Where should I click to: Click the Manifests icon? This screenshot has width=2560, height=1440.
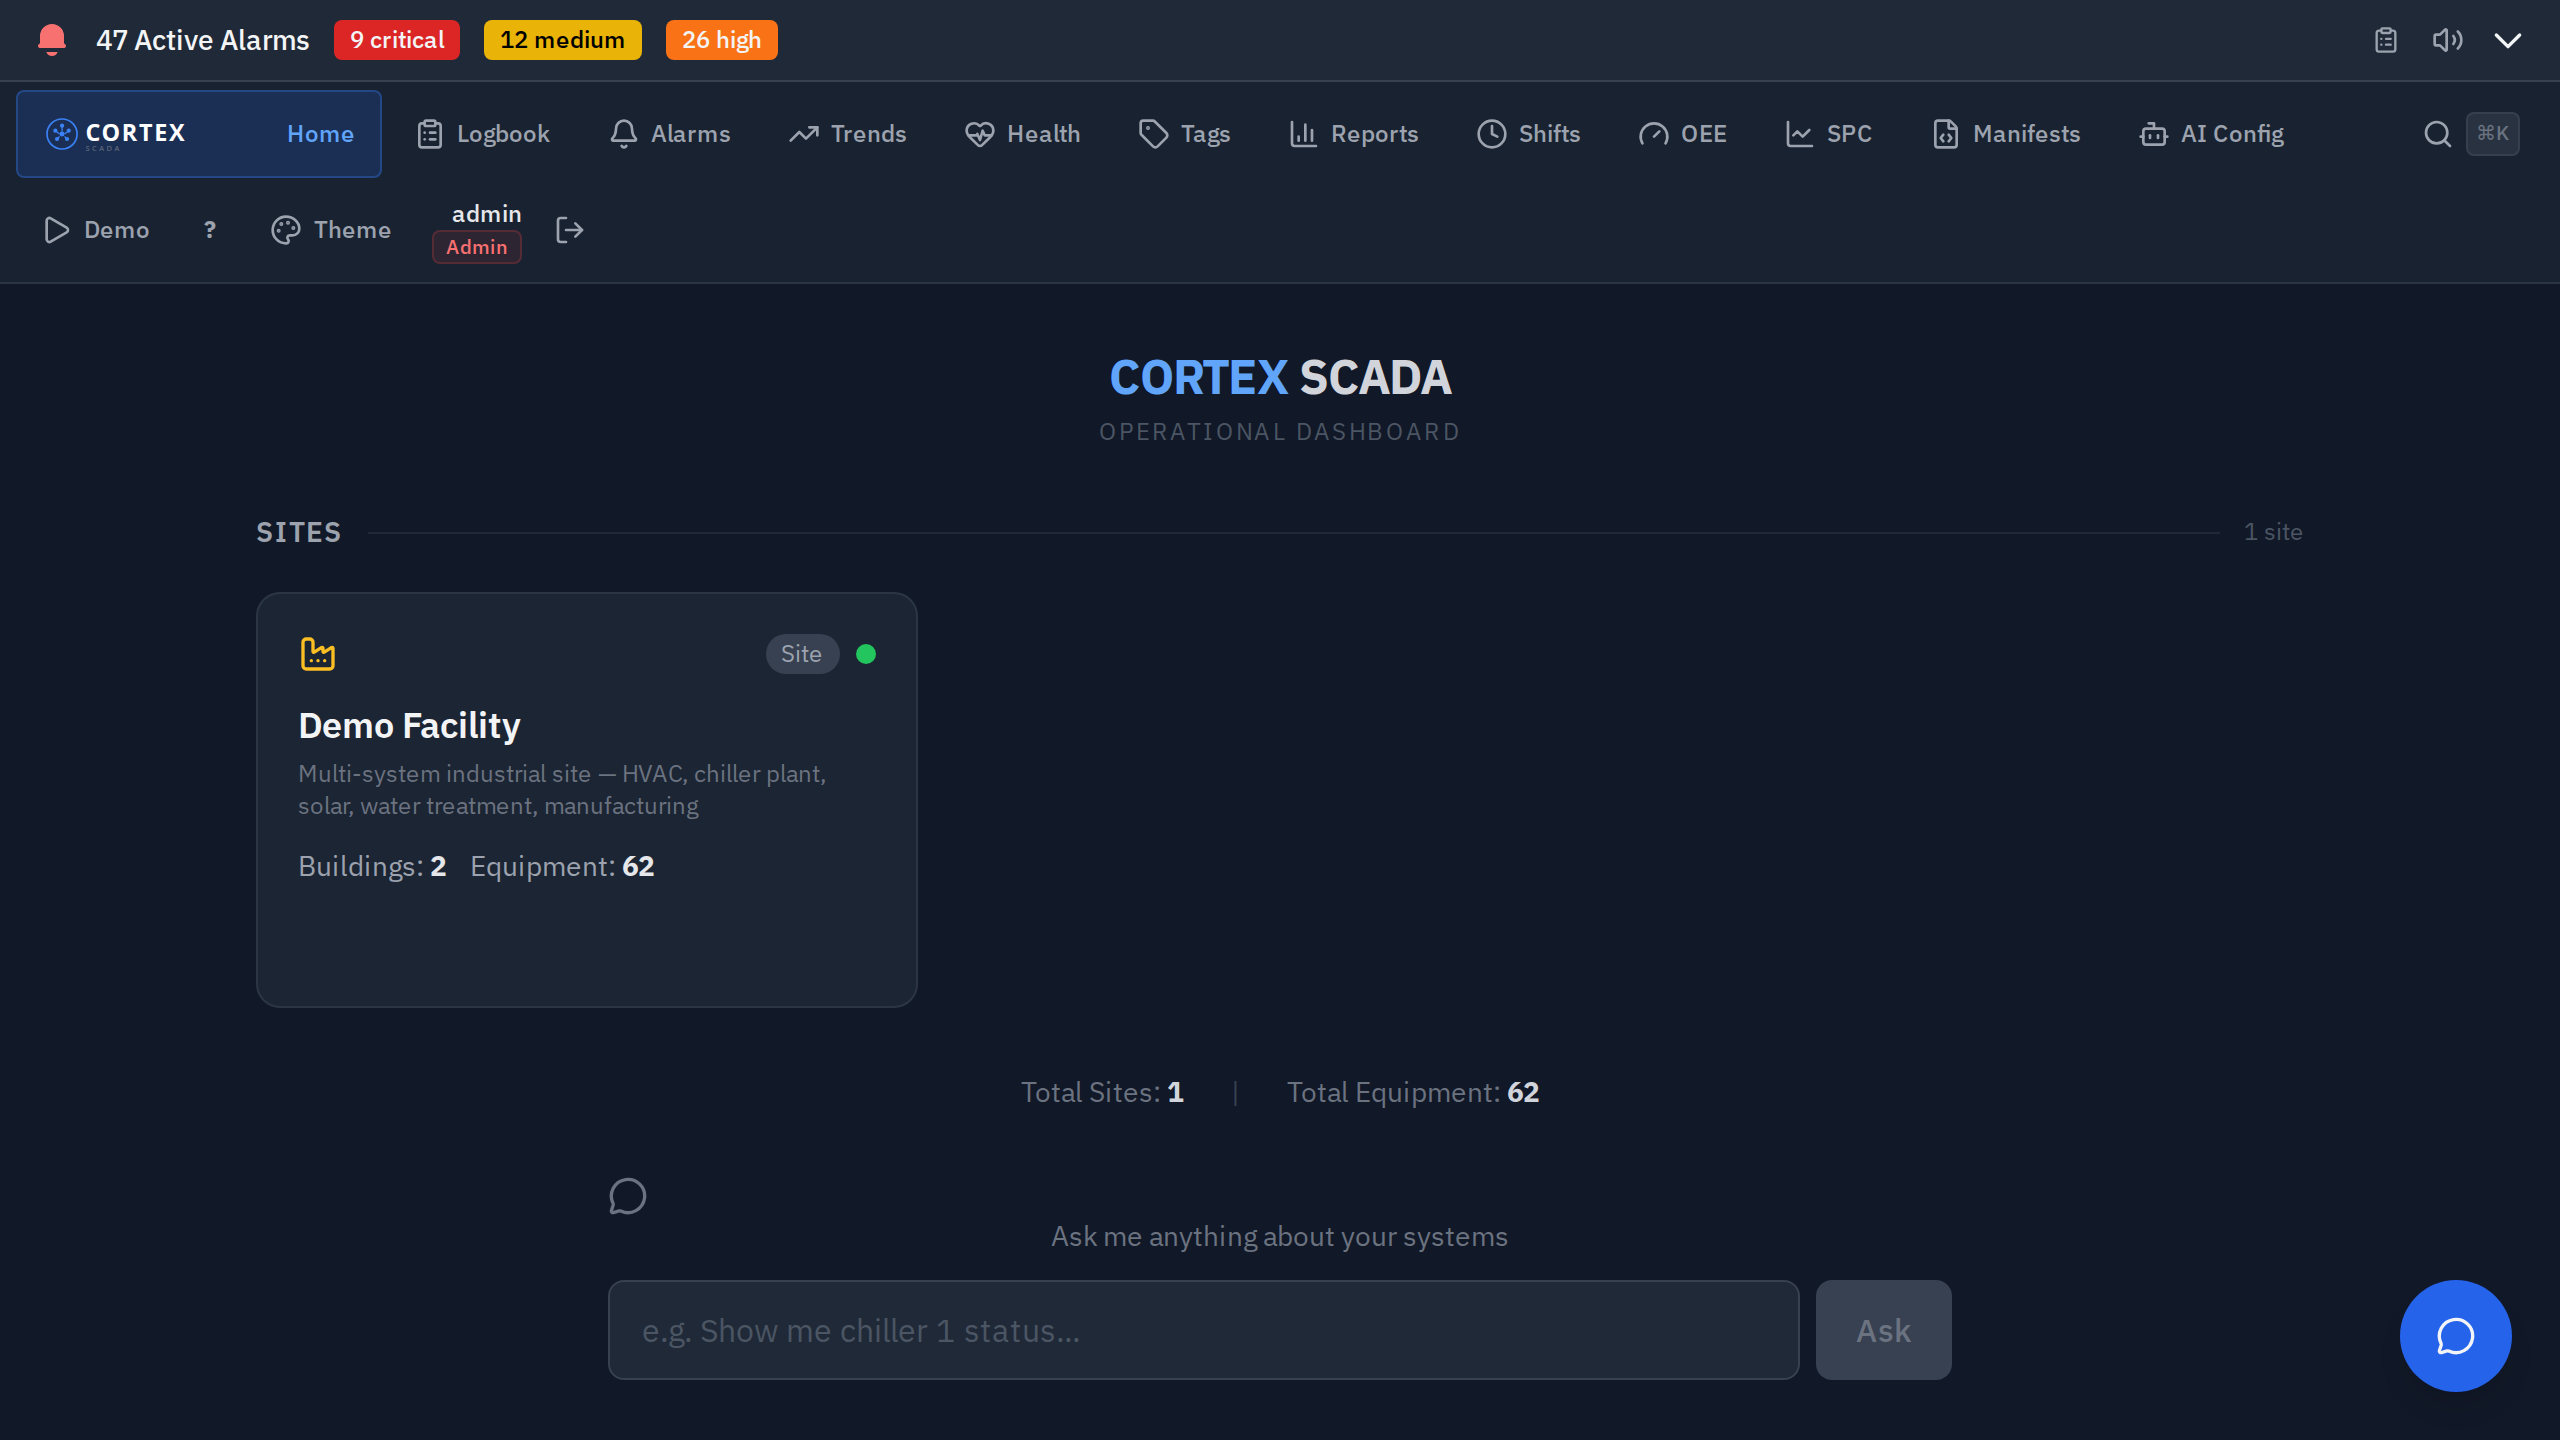(x=1944, y=133)
